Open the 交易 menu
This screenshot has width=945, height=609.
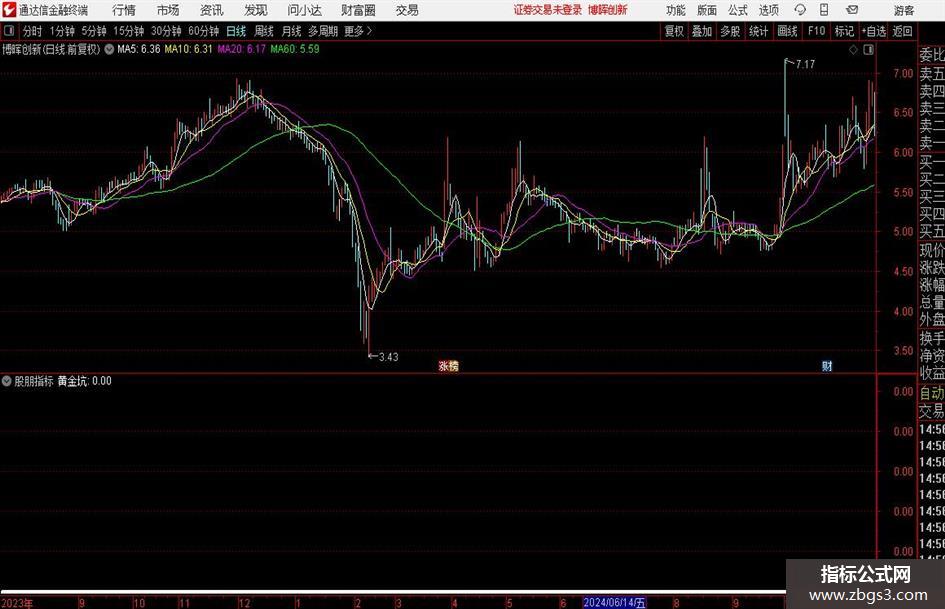[407, 10]
